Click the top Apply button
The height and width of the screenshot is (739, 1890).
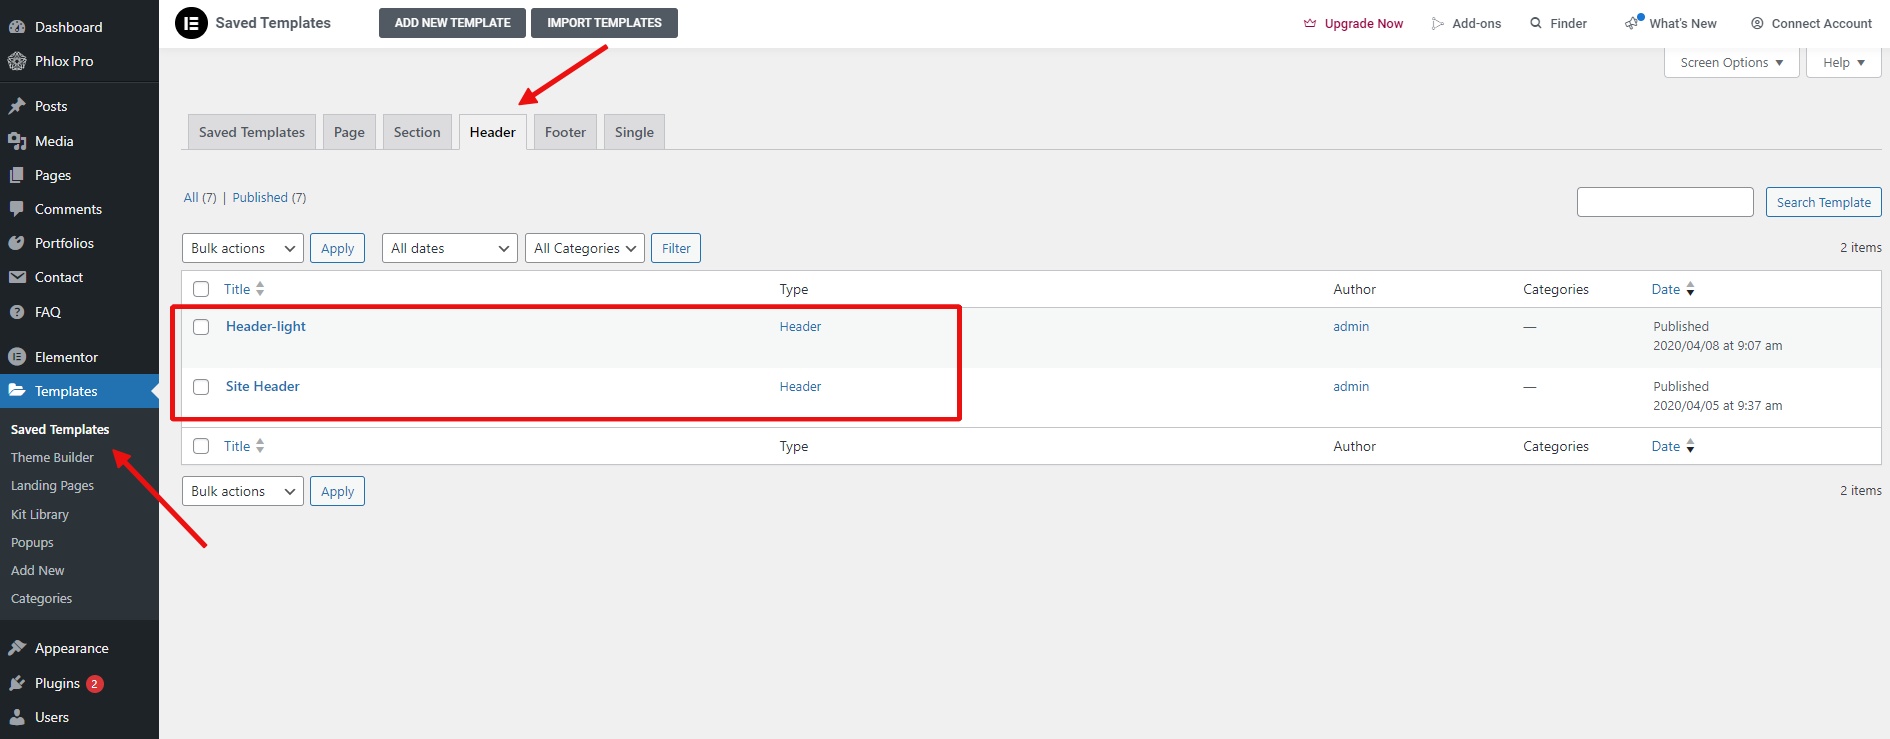pos(337,248)
